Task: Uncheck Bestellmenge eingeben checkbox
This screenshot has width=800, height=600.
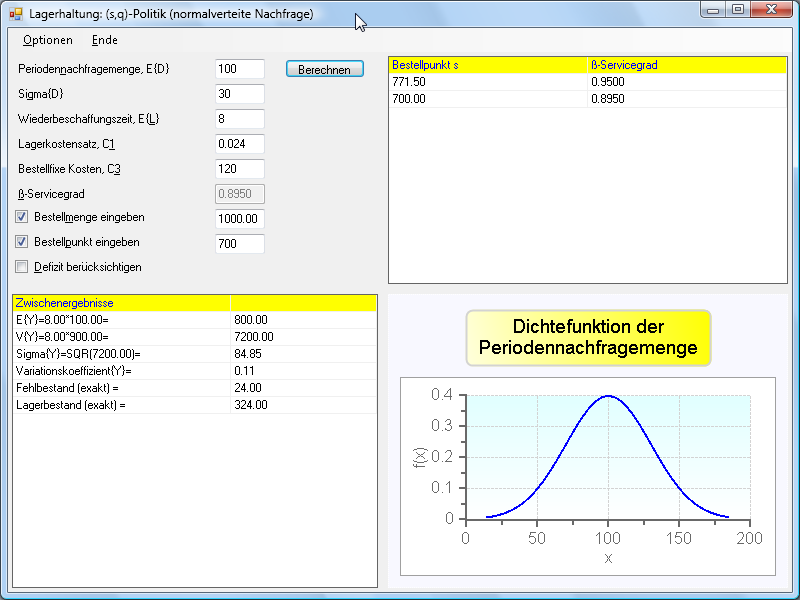Action: 22,217
